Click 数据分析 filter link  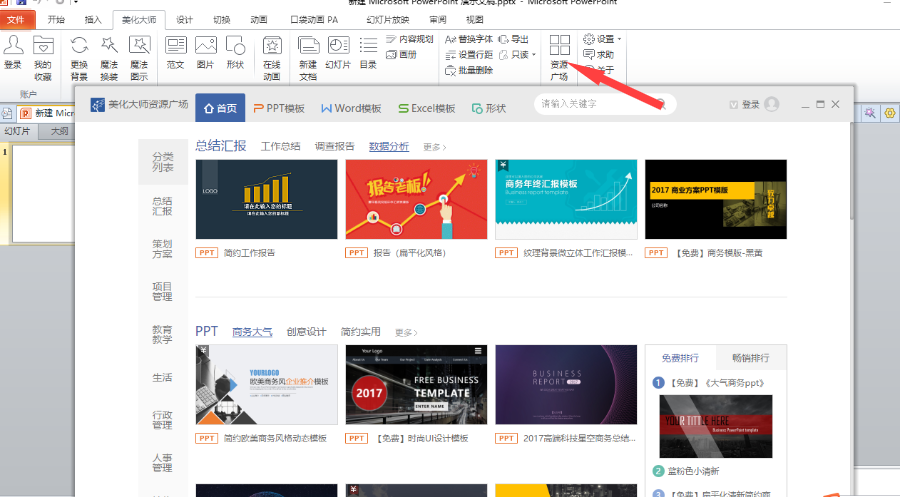point(389,146)
